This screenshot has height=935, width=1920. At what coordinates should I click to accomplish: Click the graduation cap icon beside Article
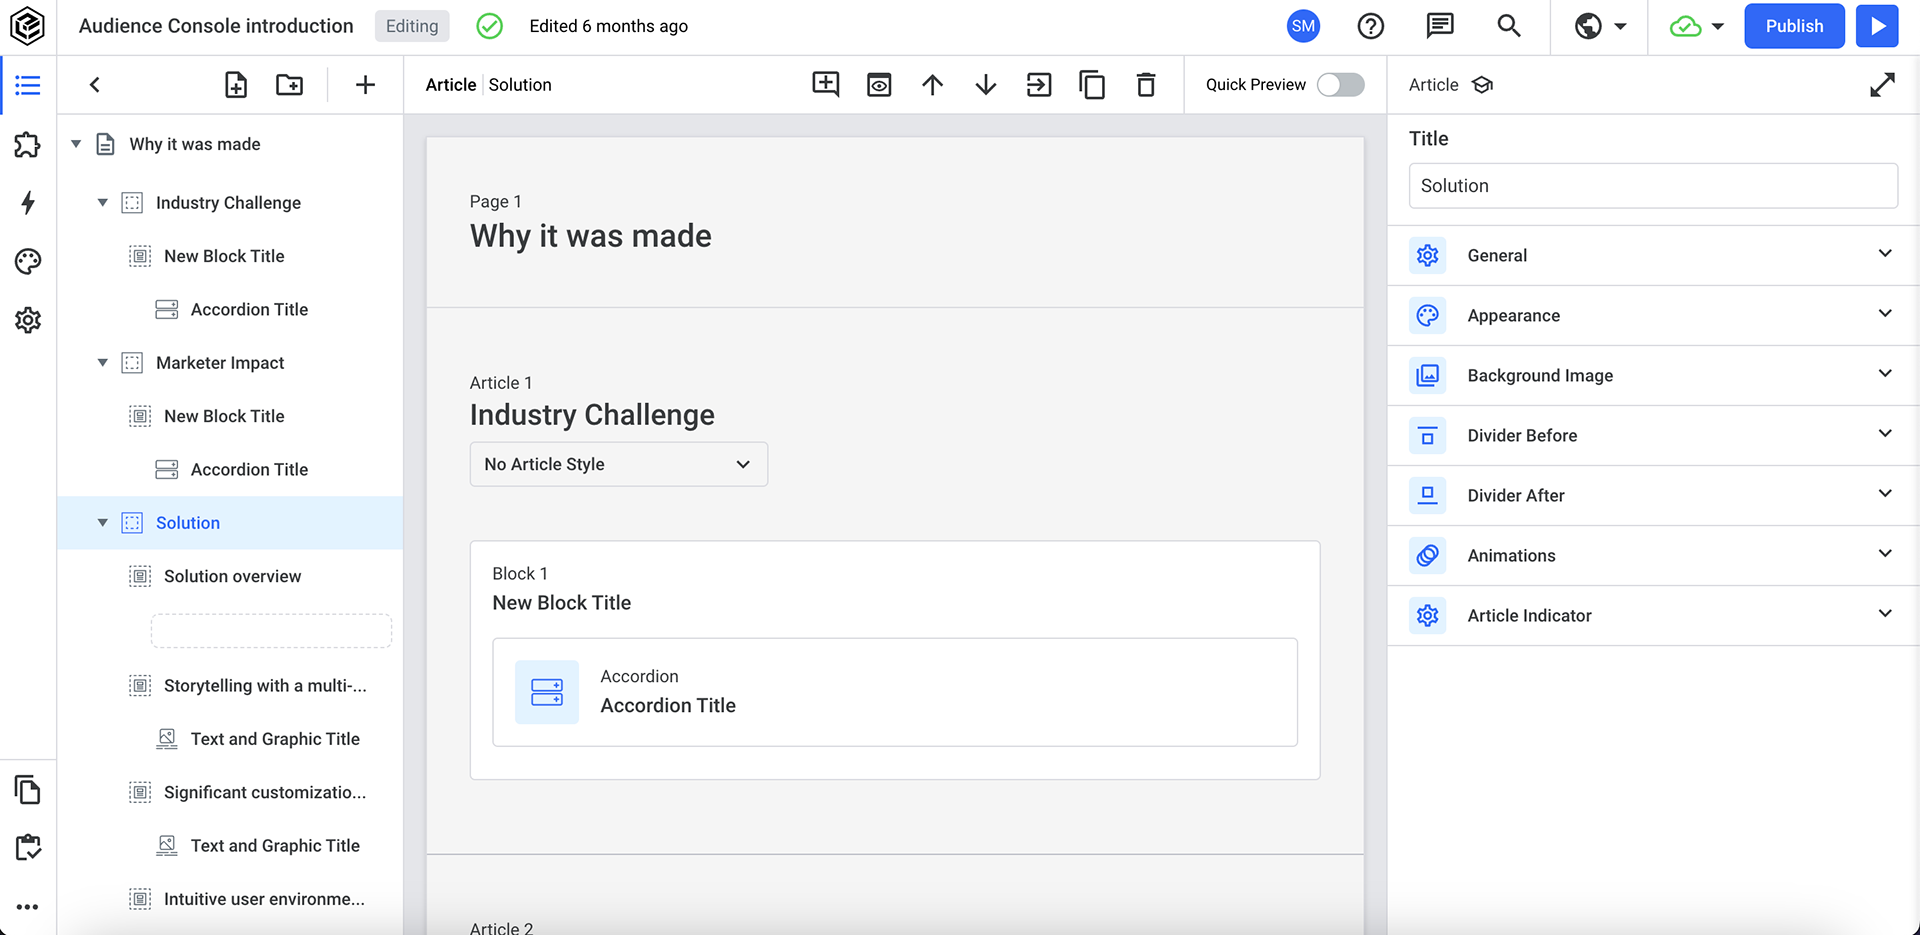pos(1483,85)
